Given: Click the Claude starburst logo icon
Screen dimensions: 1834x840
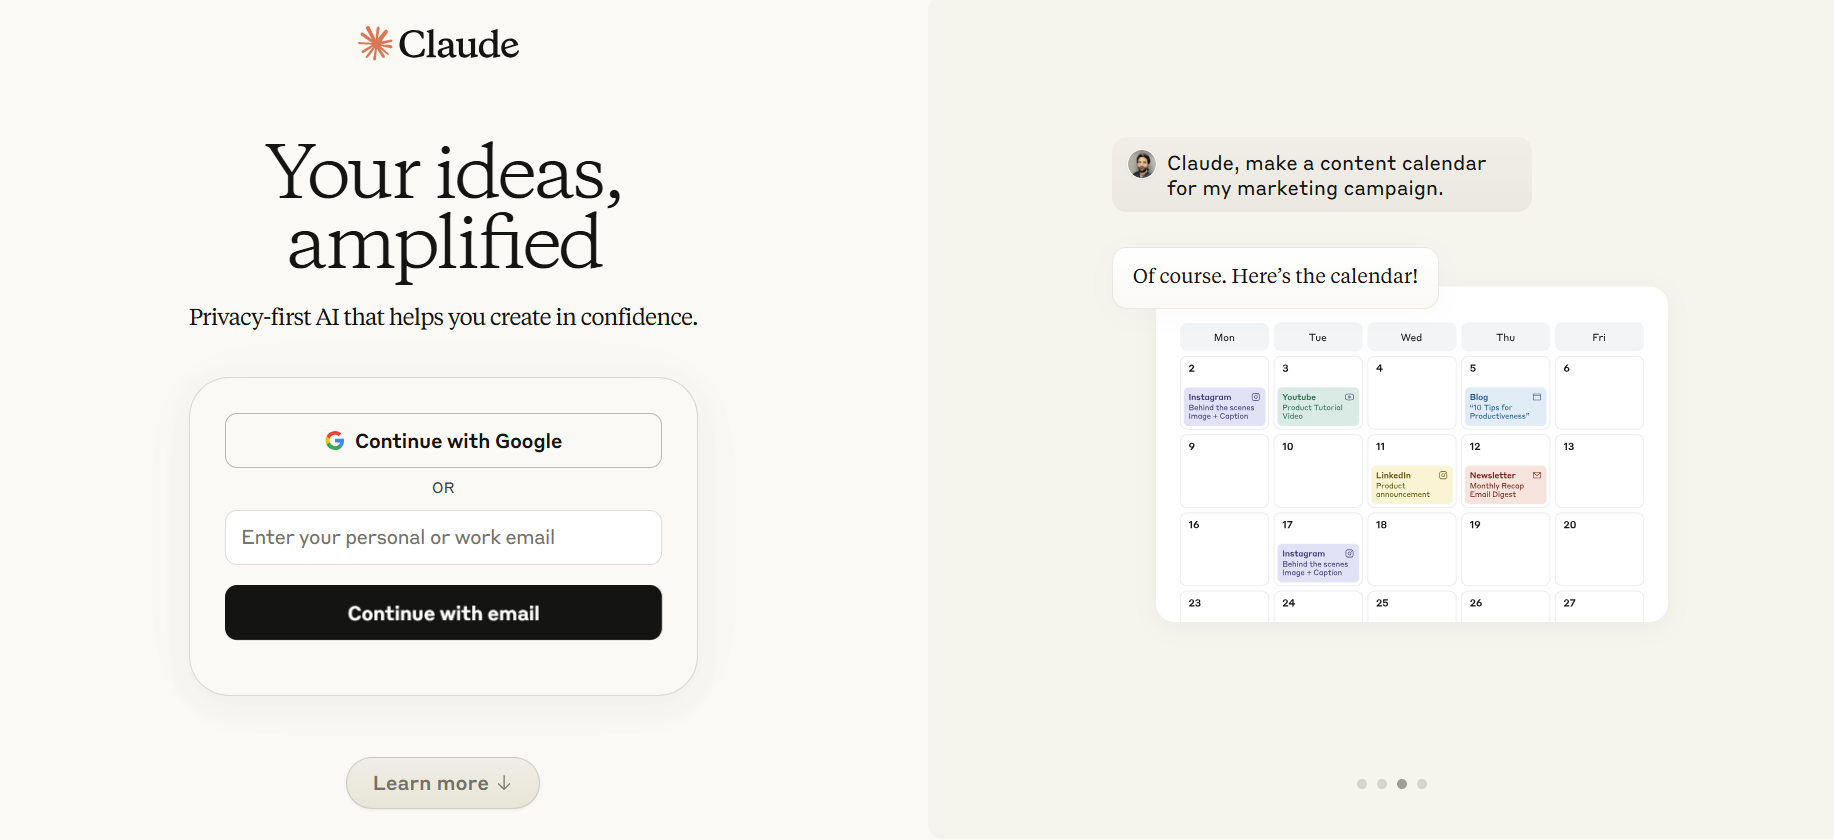Looking at the screenshot, I should click(375, 43).
